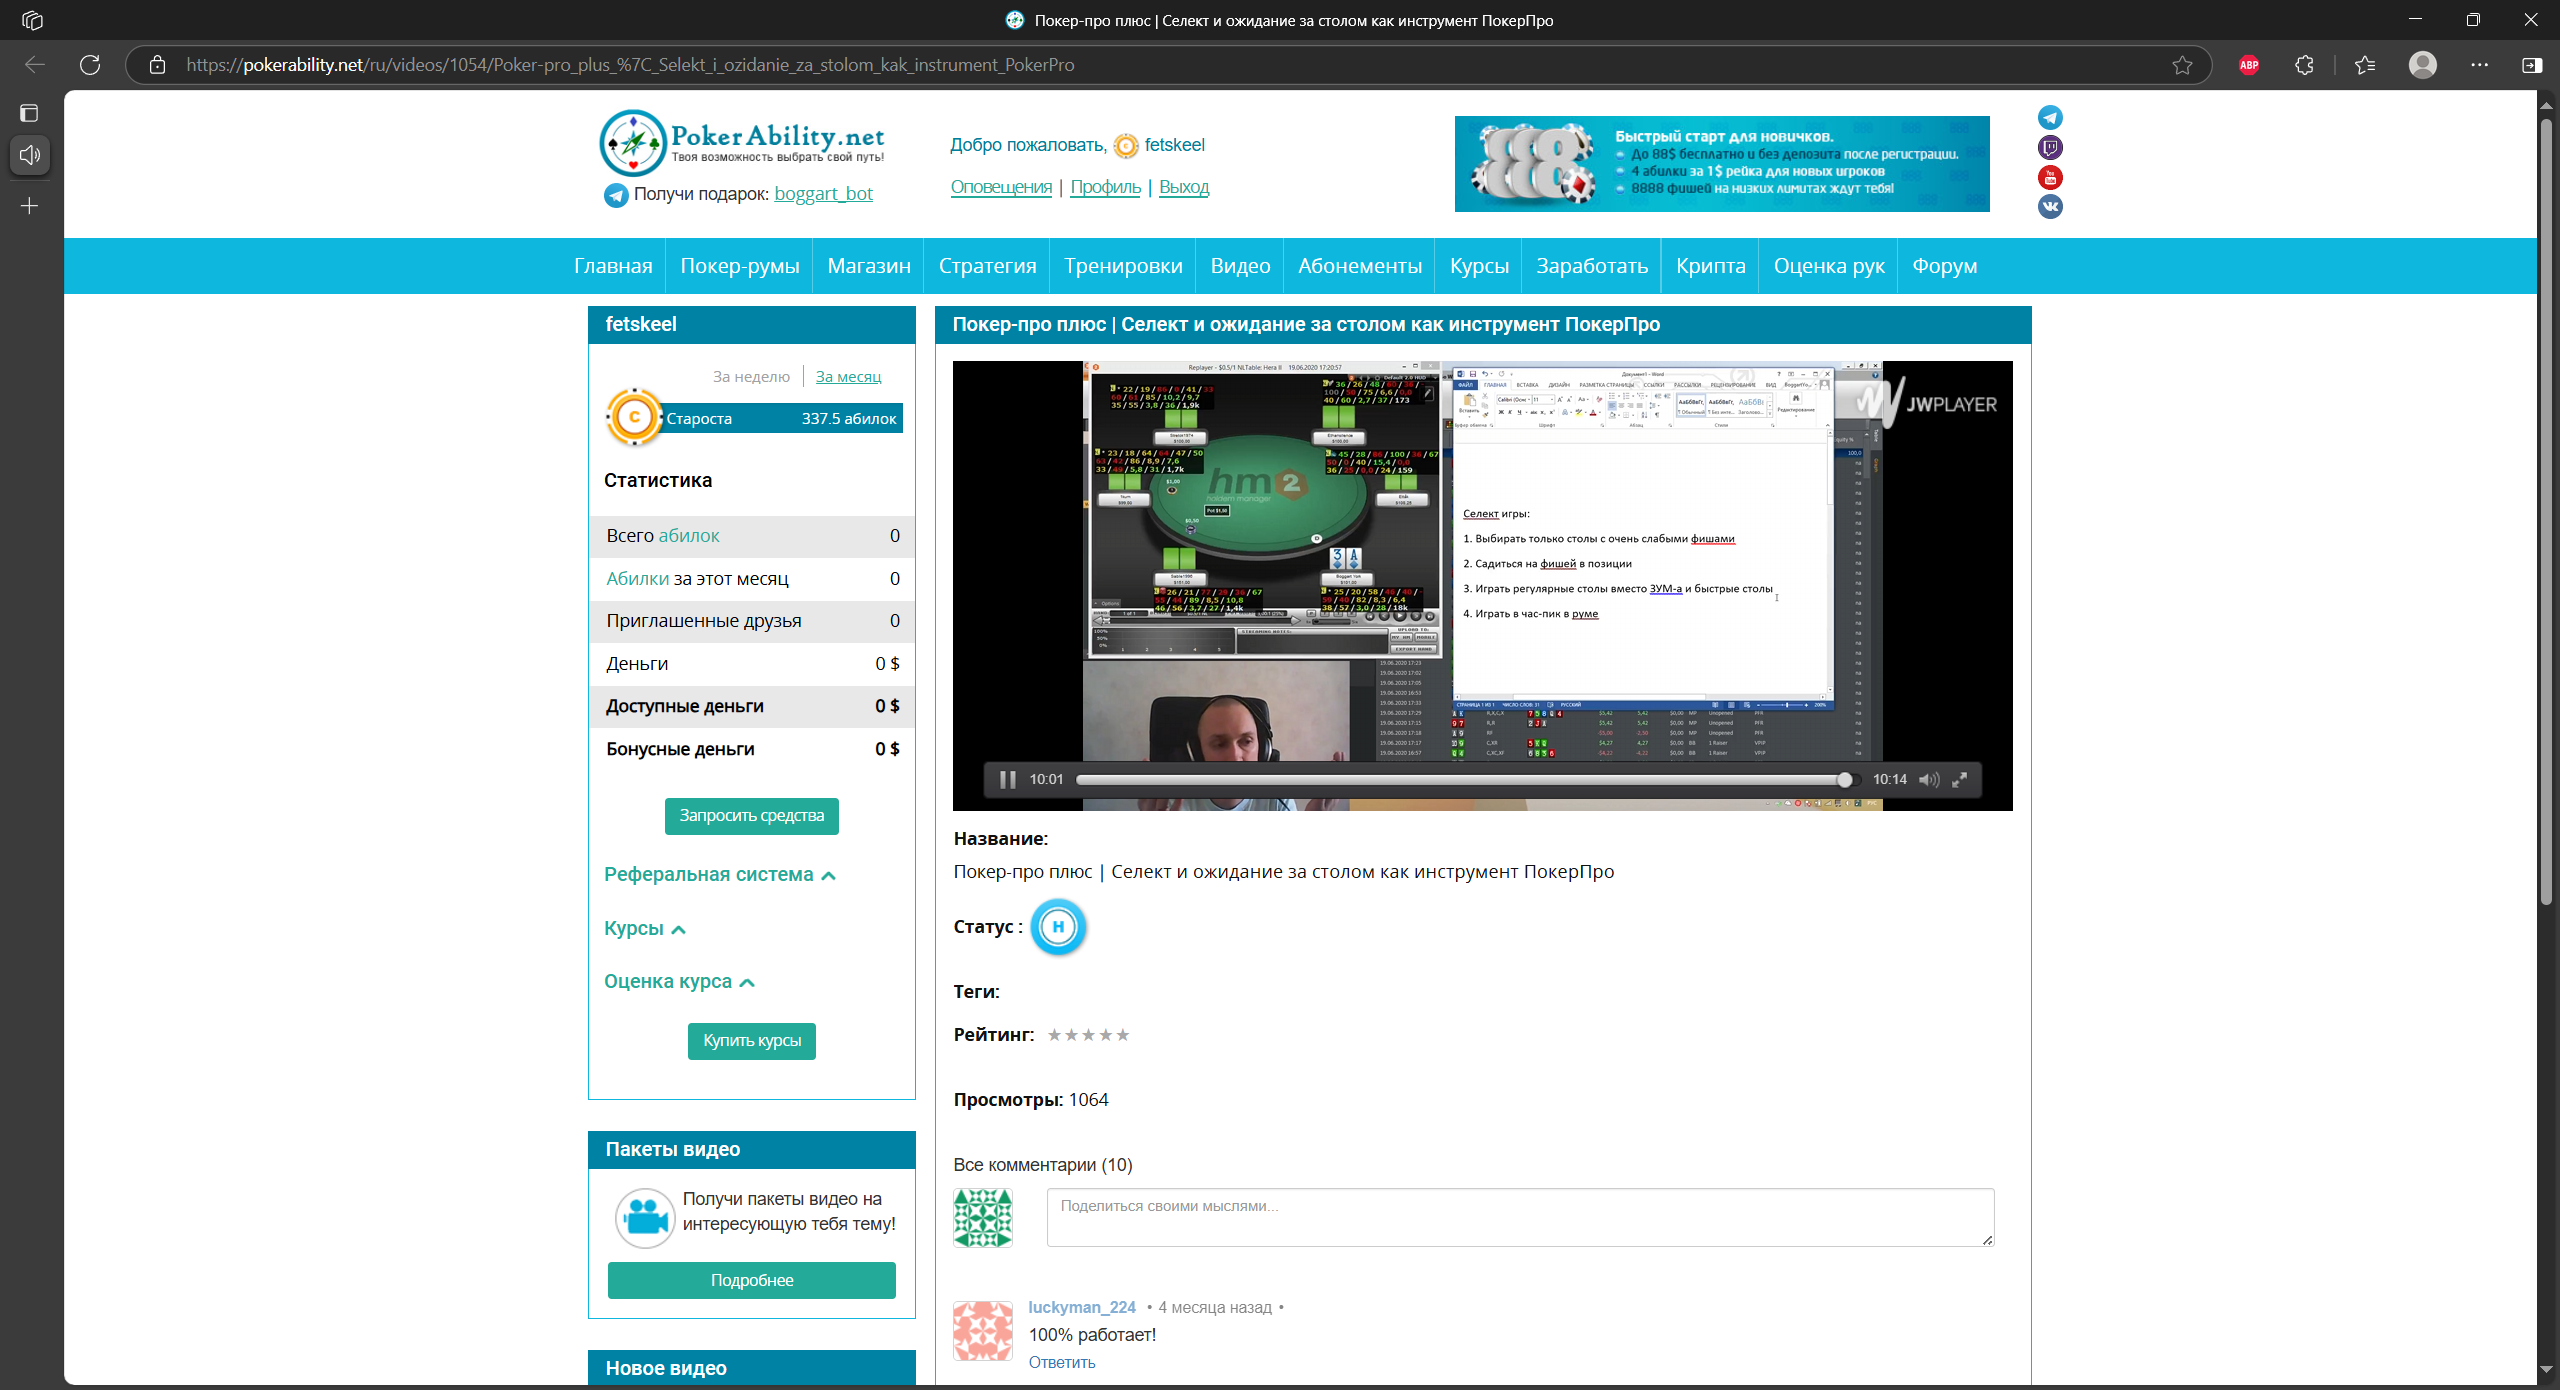Open the Telegram social icon
This screenshot has width=2560, height=1390.
2050,117
